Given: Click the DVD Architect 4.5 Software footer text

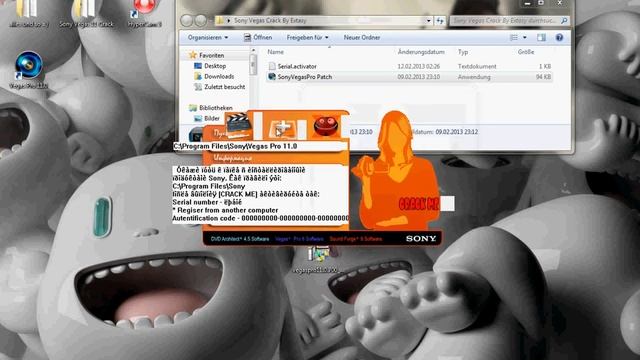Looking at the screenshot, I should pos(240,239).
